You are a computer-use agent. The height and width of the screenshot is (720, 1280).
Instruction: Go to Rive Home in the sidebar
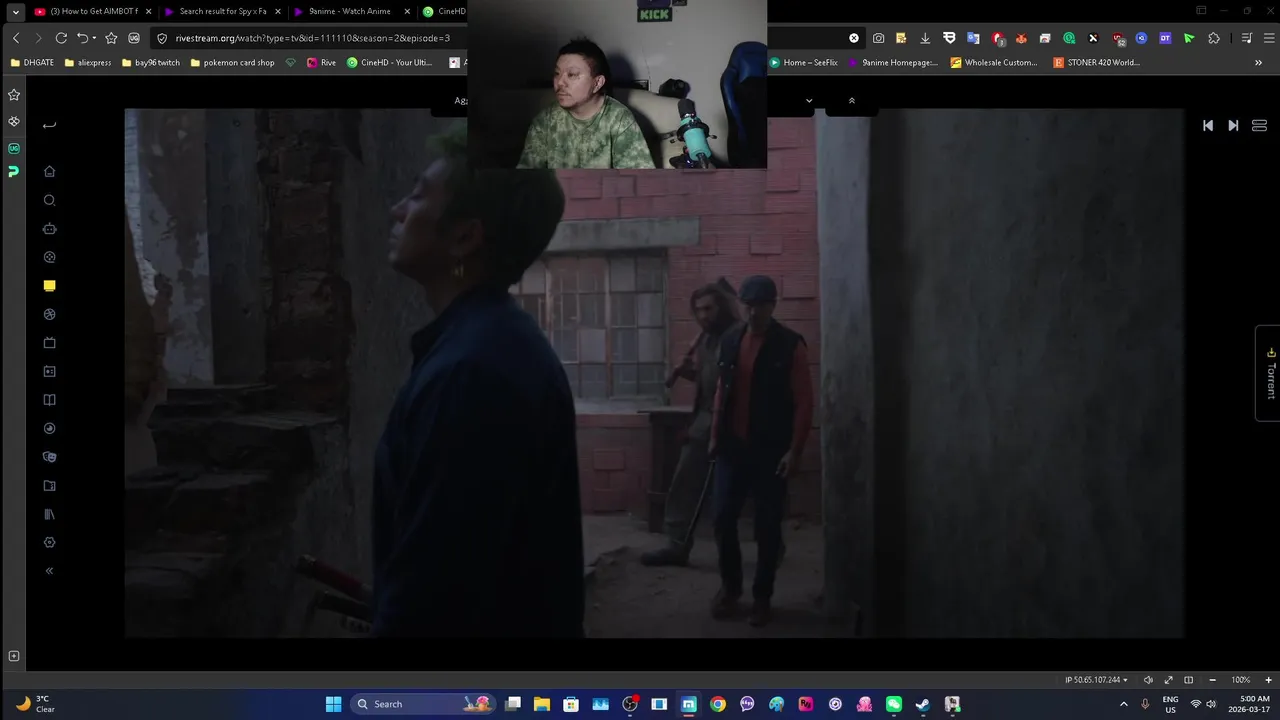(49, 171)
